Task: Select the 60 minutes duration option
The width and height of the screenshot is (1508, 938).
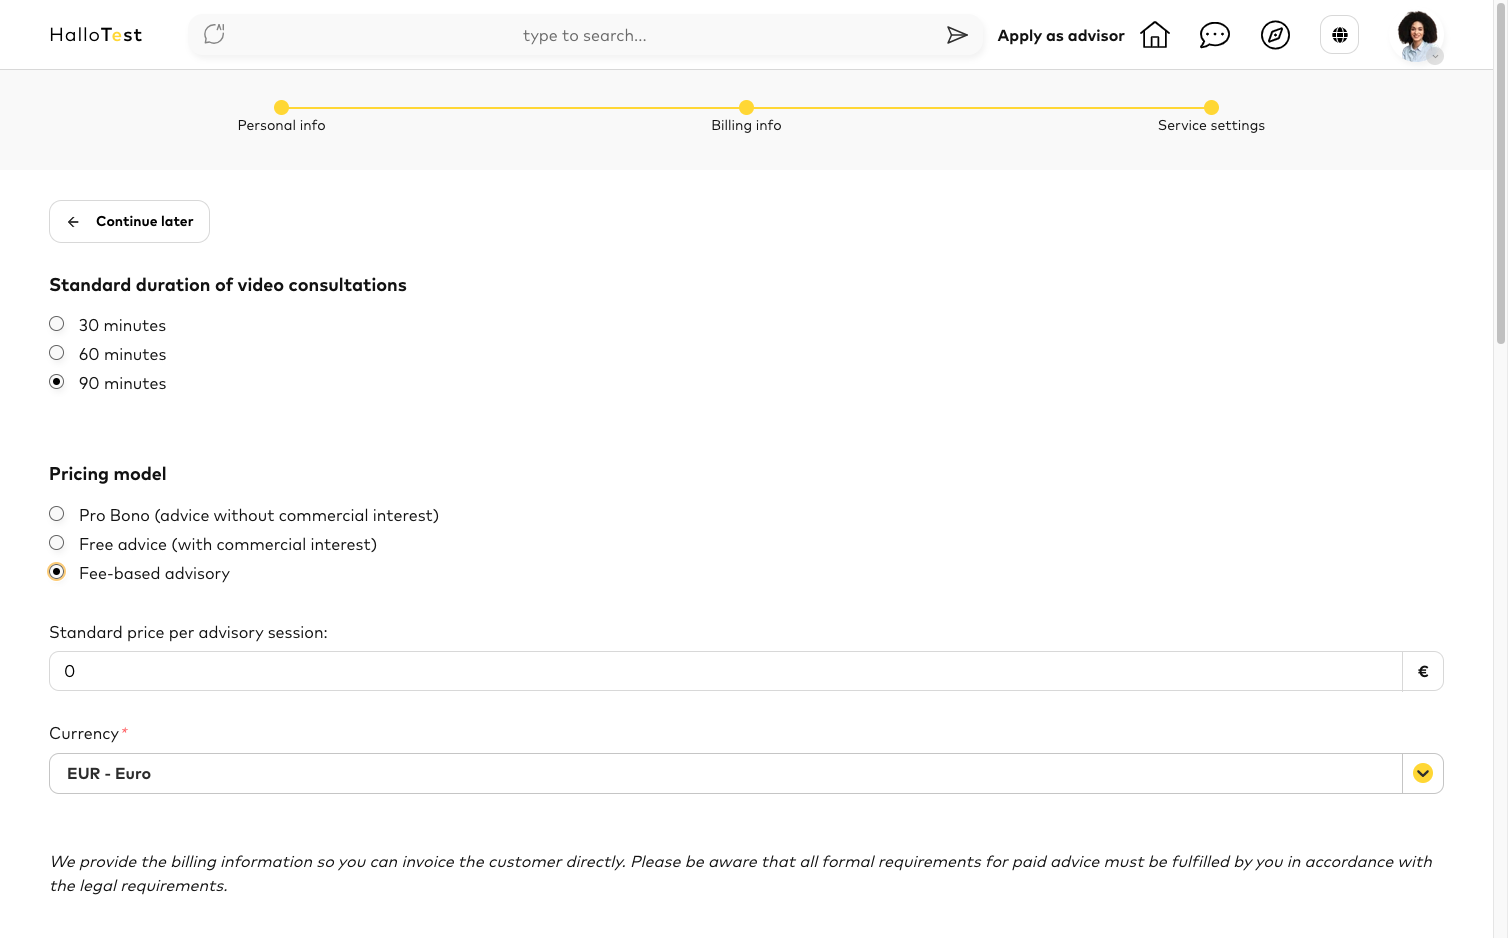Action: 57,353
